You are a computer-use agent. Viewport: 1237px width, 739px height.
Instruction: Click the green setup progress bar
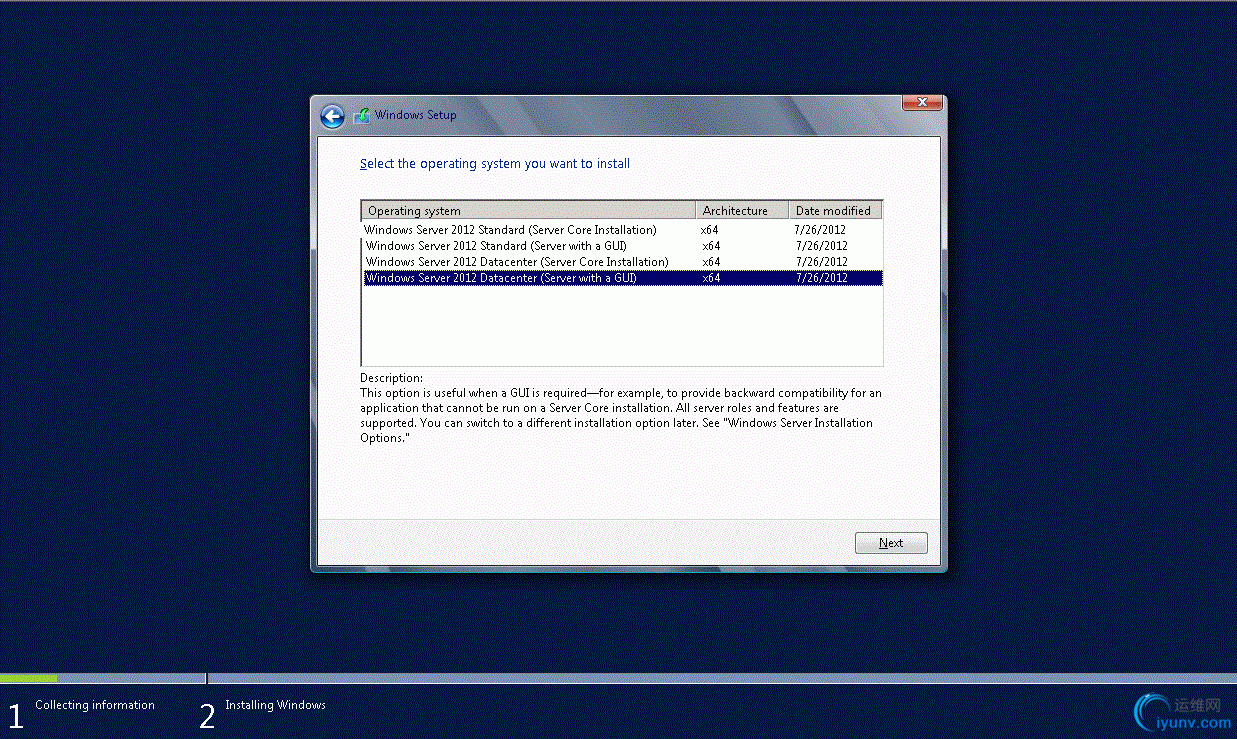pos(29,678)
